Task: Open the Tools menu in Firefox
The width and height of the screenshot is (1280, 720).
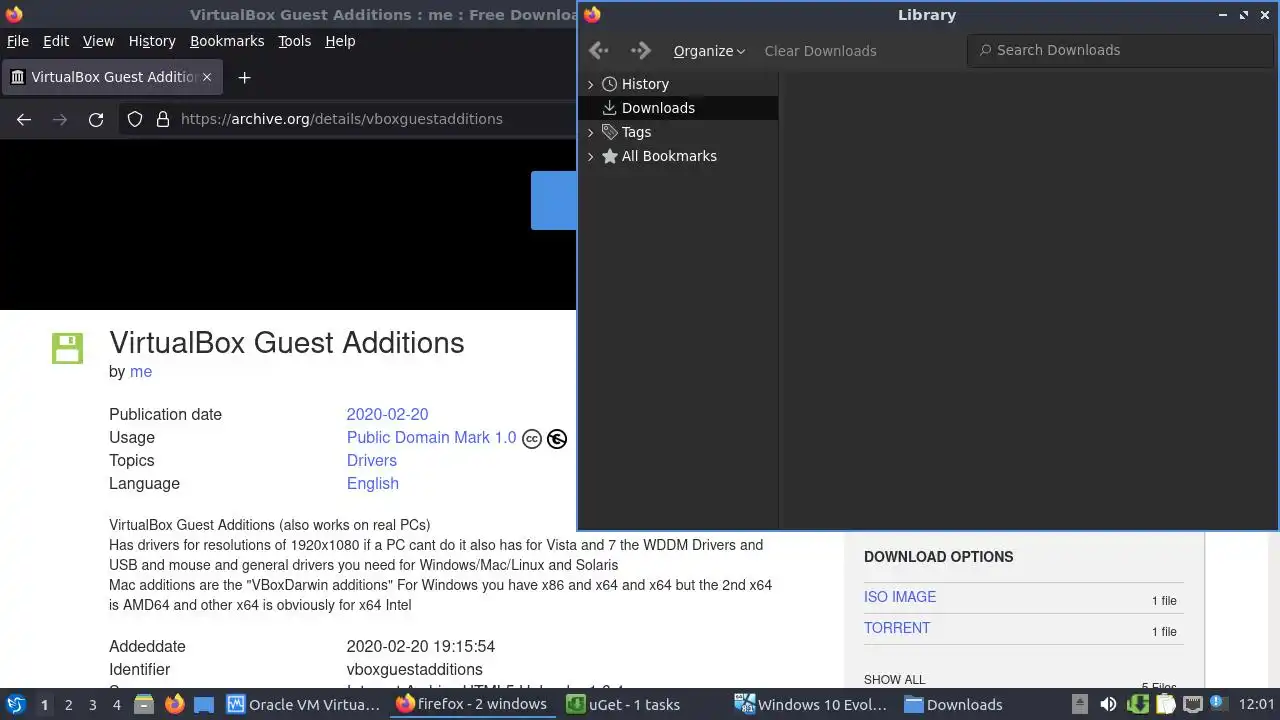Action: 294,41
